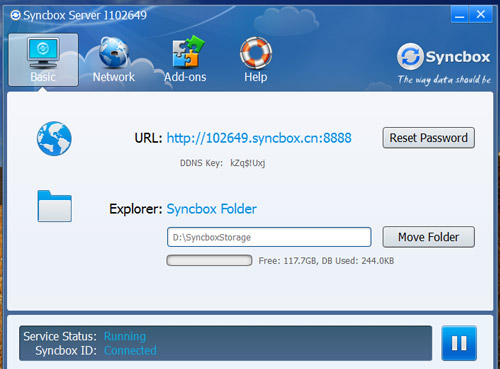
Task: Open the http://102649.syncbox.cn:8888 link
Action: click(259, 138)
